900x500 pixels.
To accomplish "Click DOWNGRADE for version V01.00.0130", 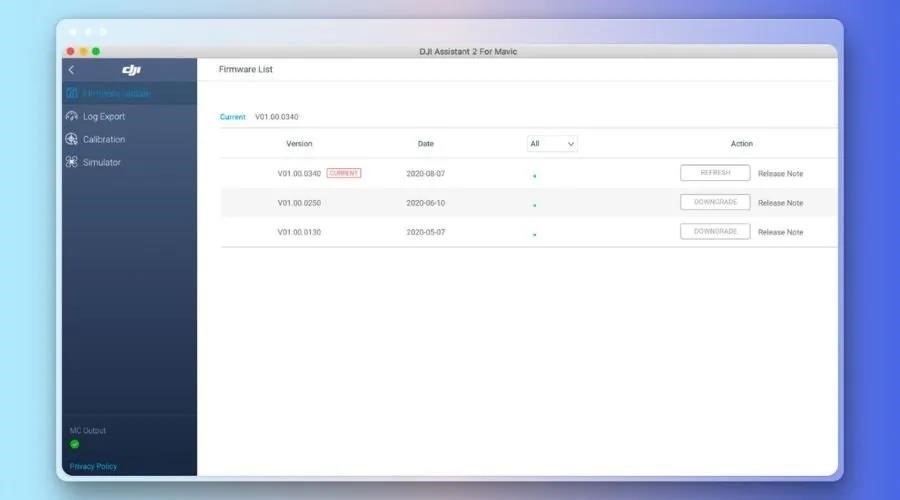I will (715, 231).
